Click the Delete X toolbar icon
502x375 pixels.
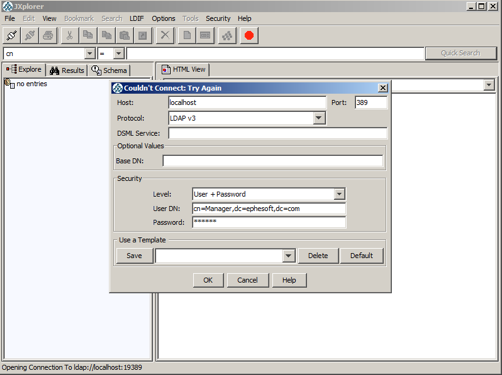[165, 35]
